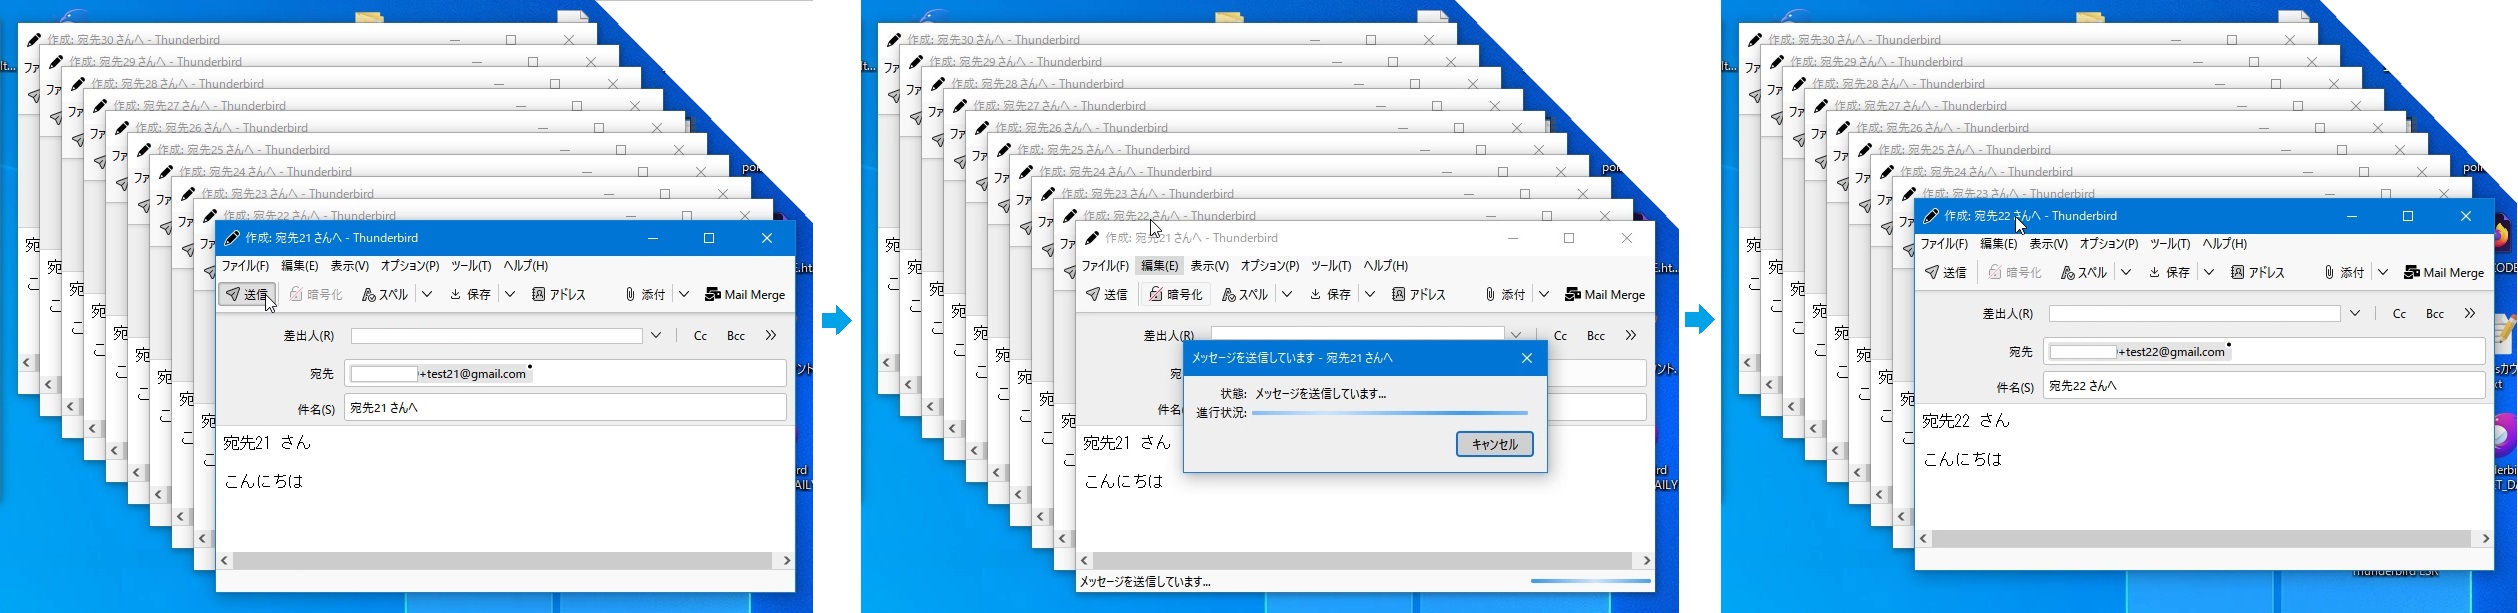The width and height of the screenshot is (2518, 613).
Task: Launch Mail Merge in the 宛先22 window
Action: tap(2444, 272)
